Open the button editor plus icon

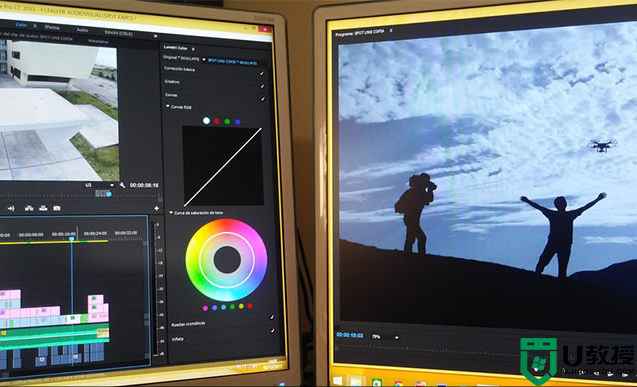click(x=156, y=208)
